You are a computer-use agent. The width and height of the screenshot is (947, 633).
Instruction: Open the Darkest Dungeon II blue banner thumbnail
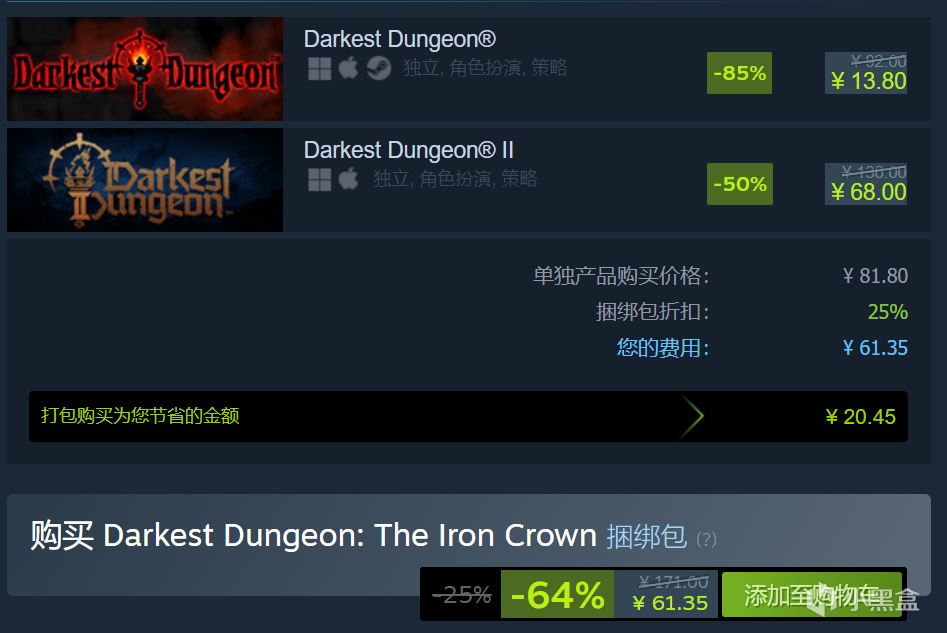pyautogui.click(x=145, y=180)
